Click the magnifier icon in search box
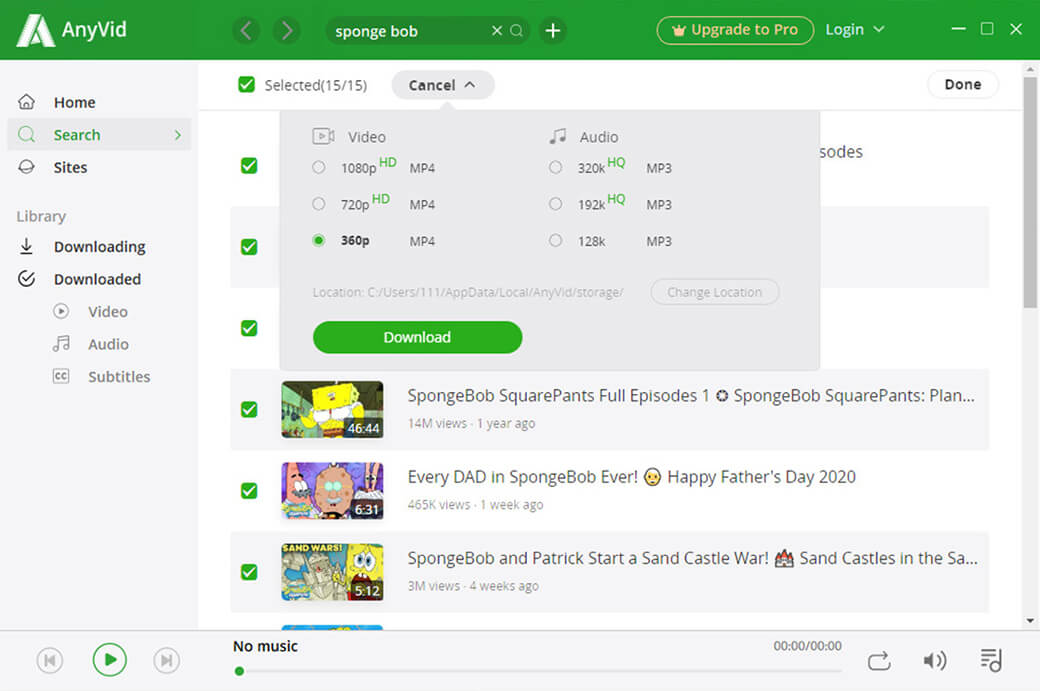Screen dimensions: 1040x691 [517, 31]
